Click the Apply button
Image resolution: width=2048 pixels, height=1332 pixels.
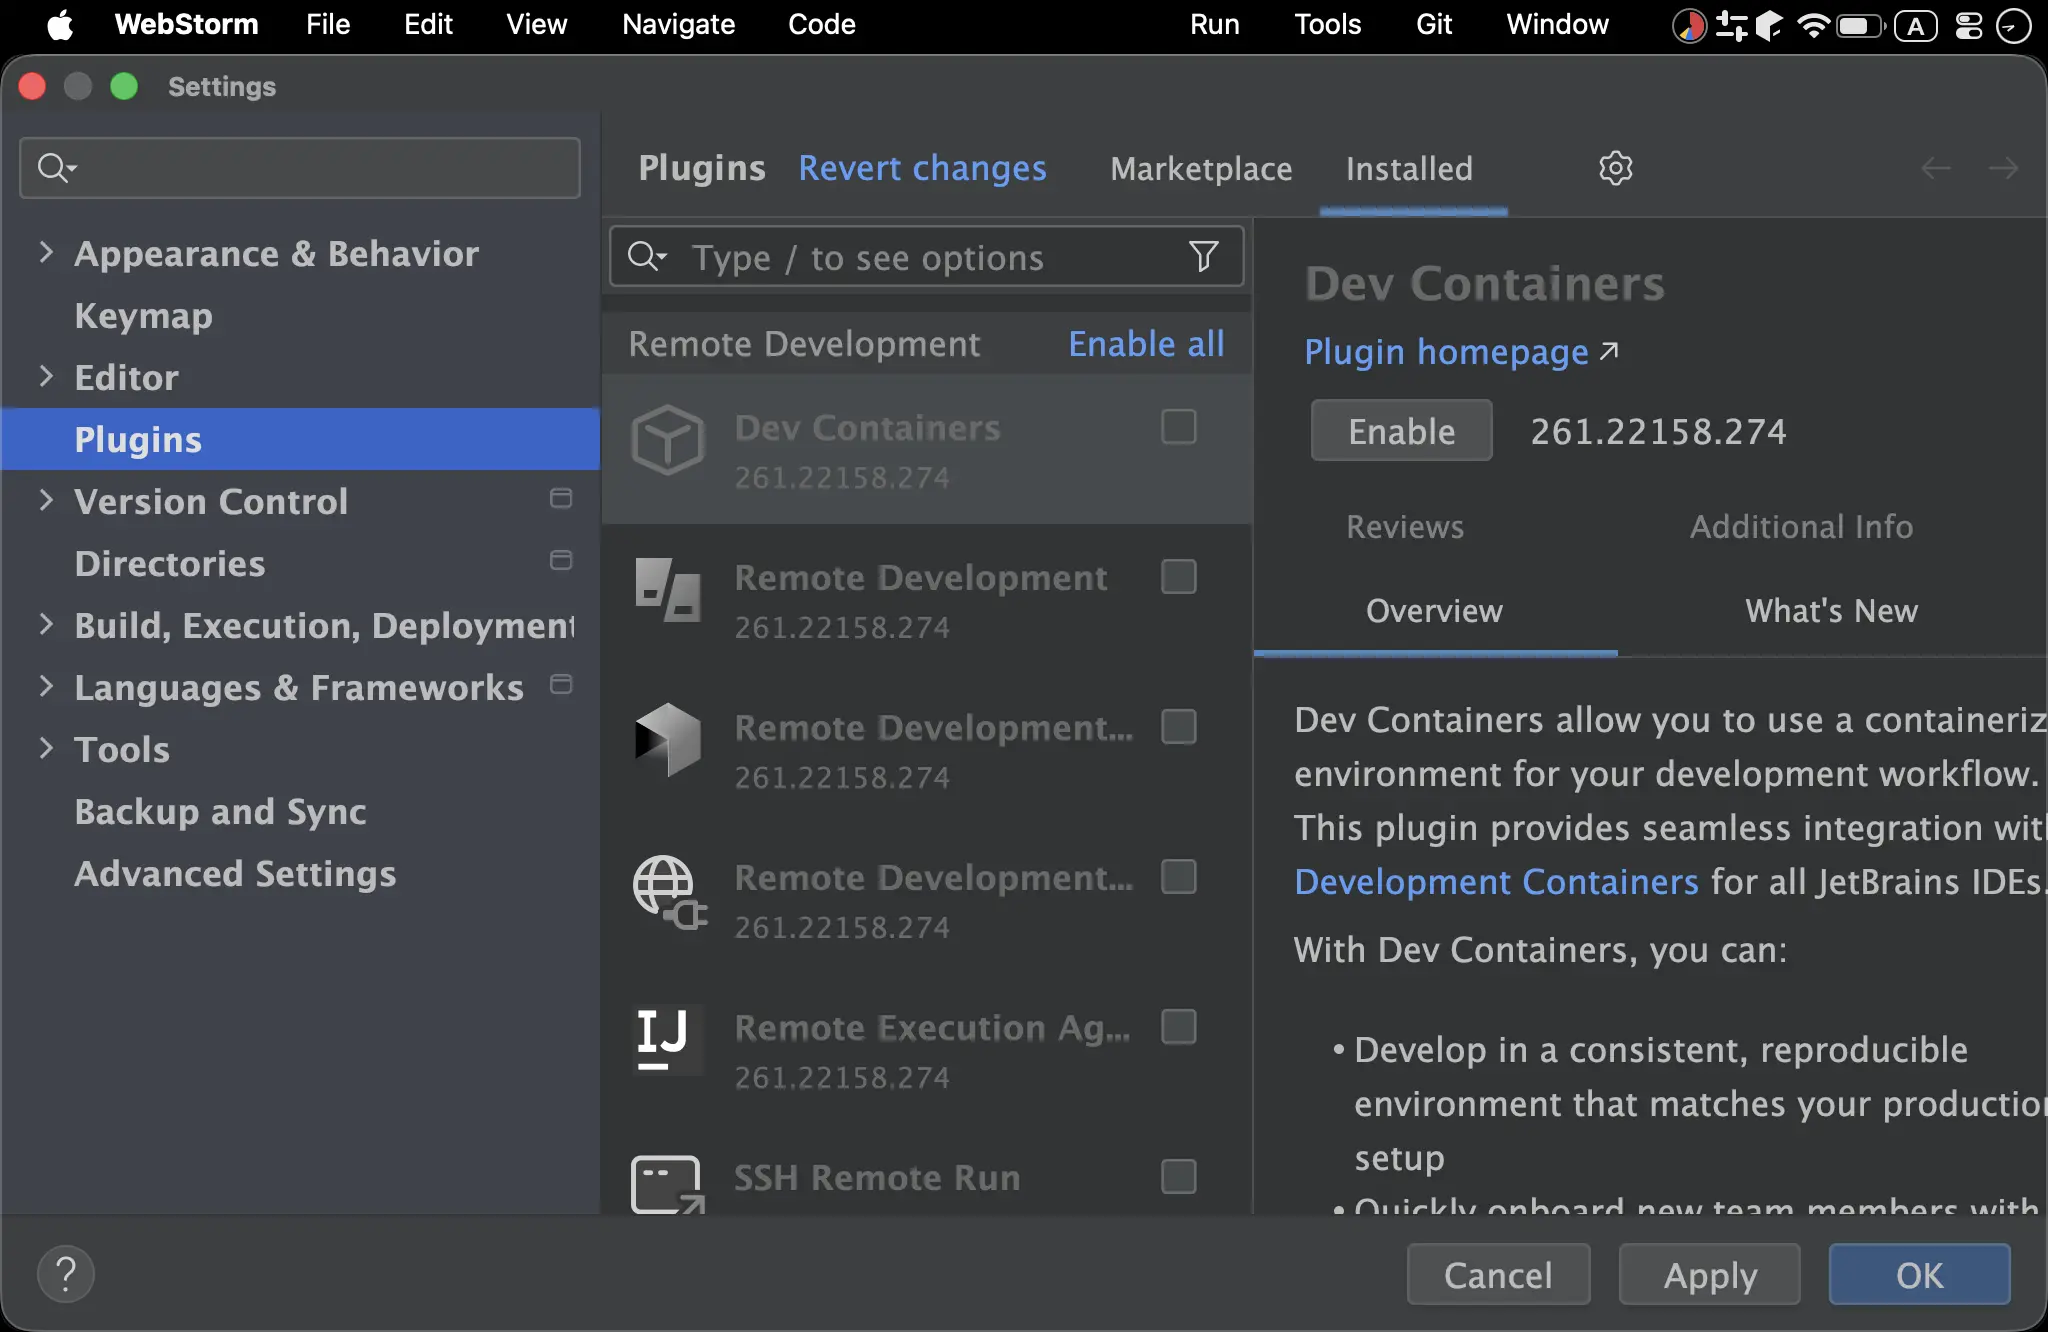[x=1709, y=1274]
